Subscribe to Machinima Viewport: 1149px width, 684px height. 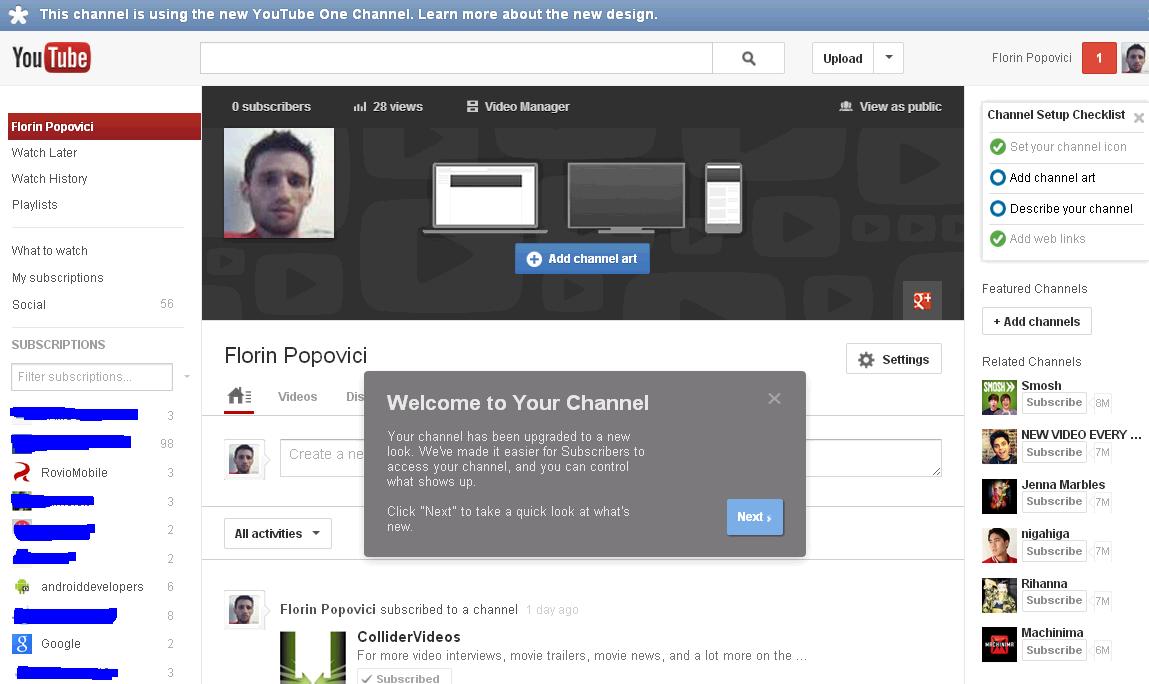(1054, 650)
